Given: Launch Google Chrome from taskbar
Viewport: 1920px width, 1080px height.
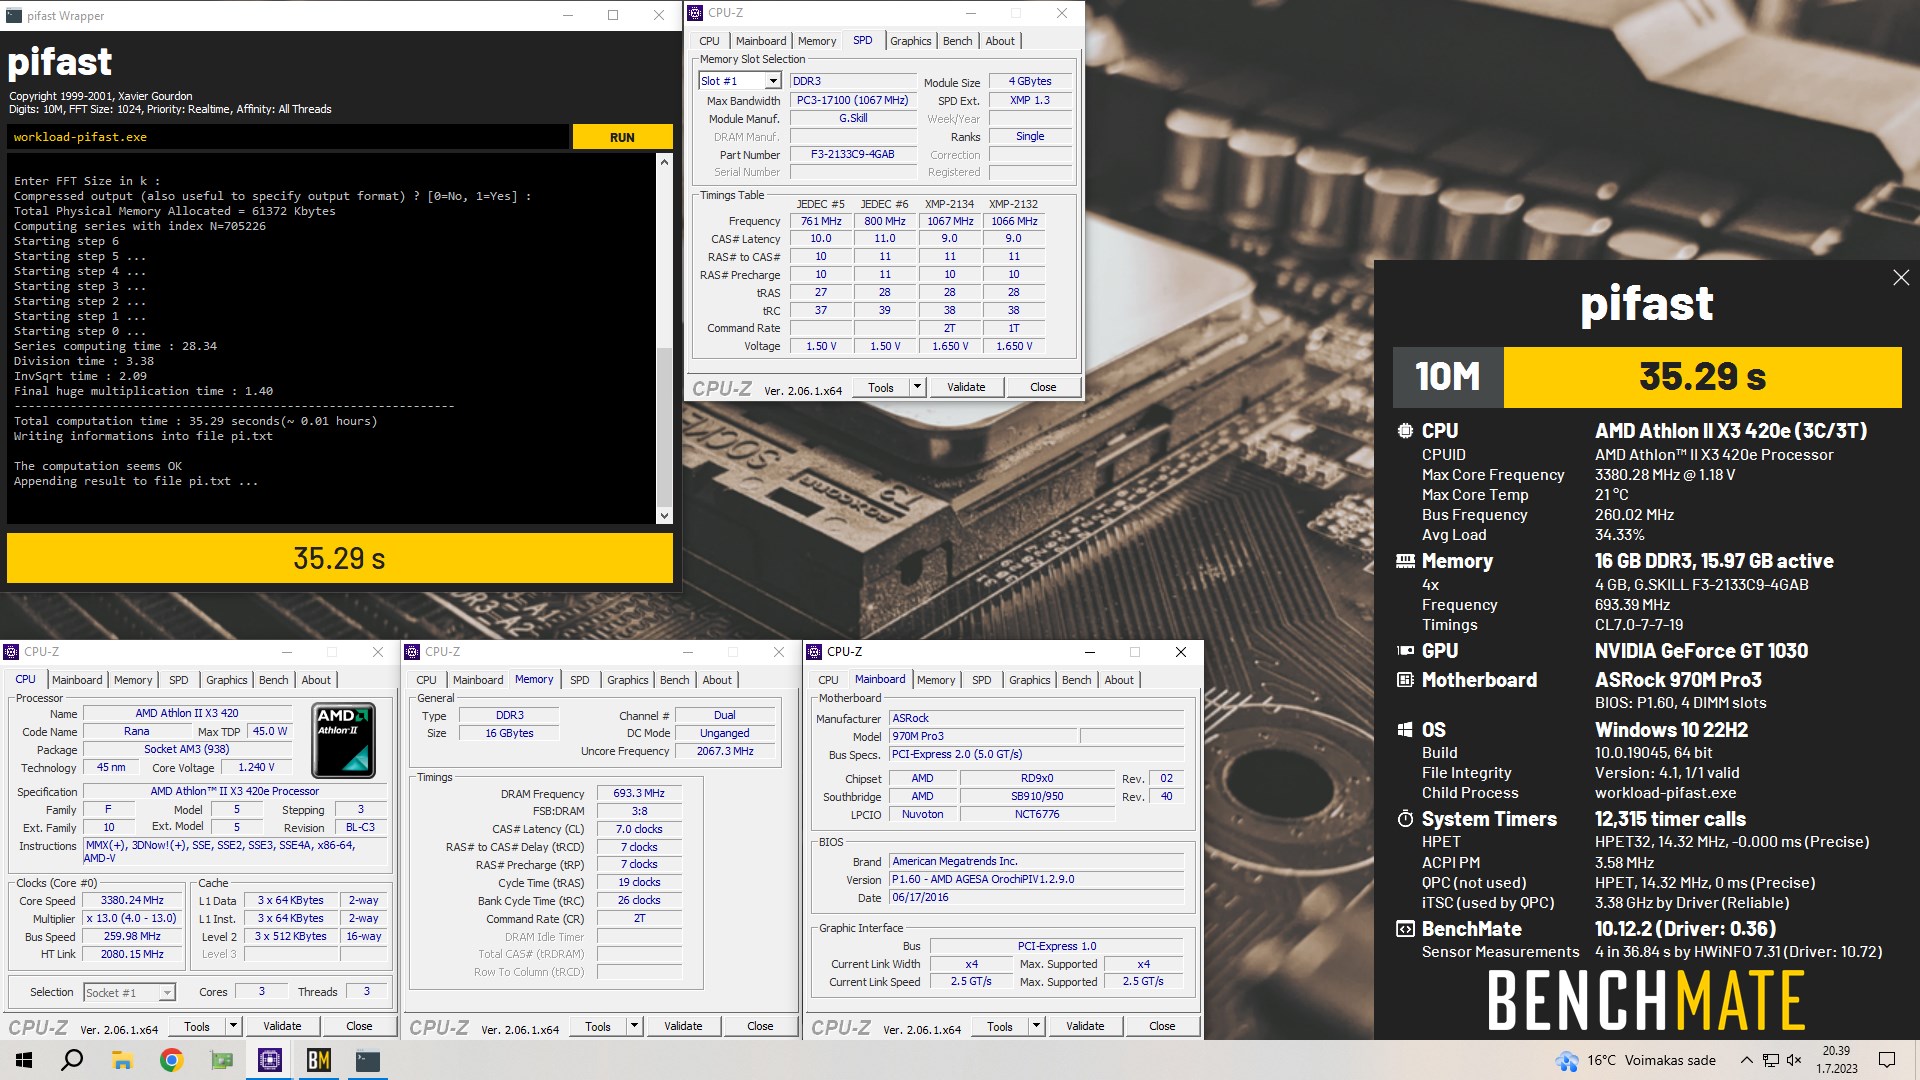Looking at the screenshot, I should 172,1060.
